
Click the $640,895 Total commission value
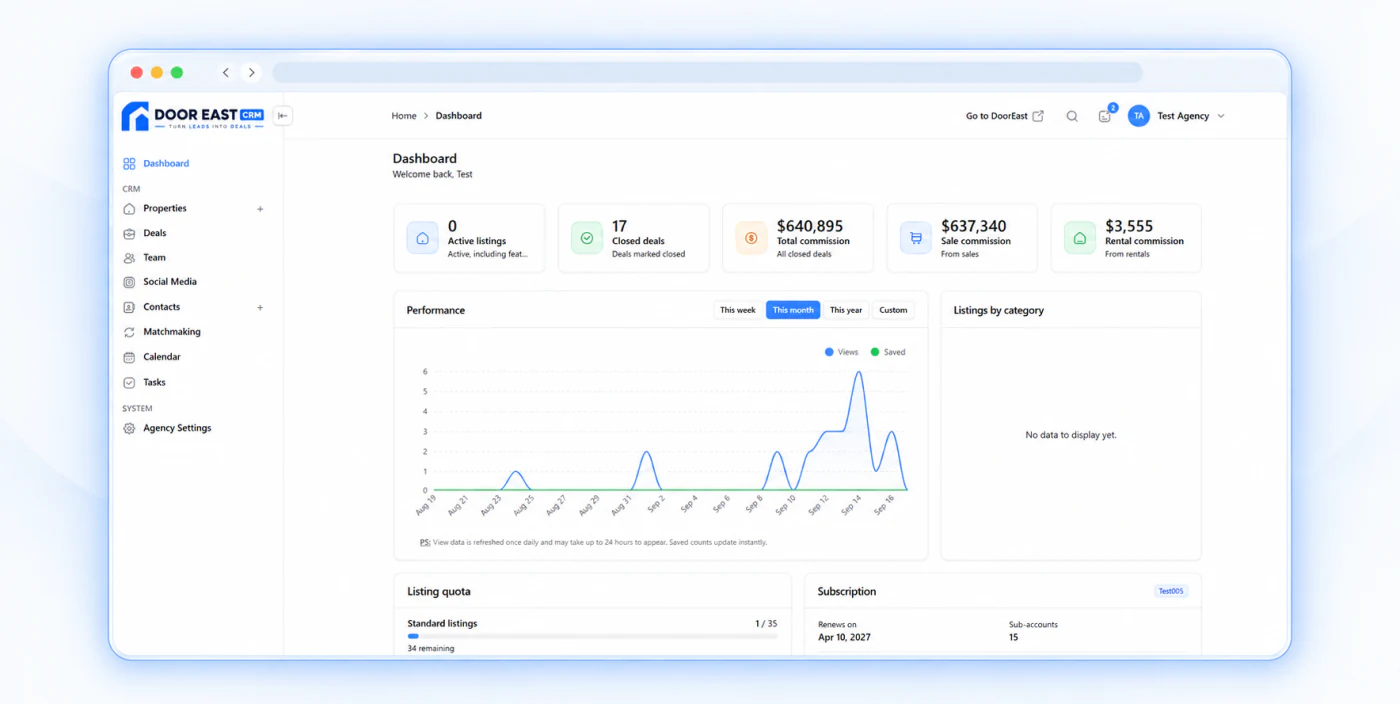point(810,226)
